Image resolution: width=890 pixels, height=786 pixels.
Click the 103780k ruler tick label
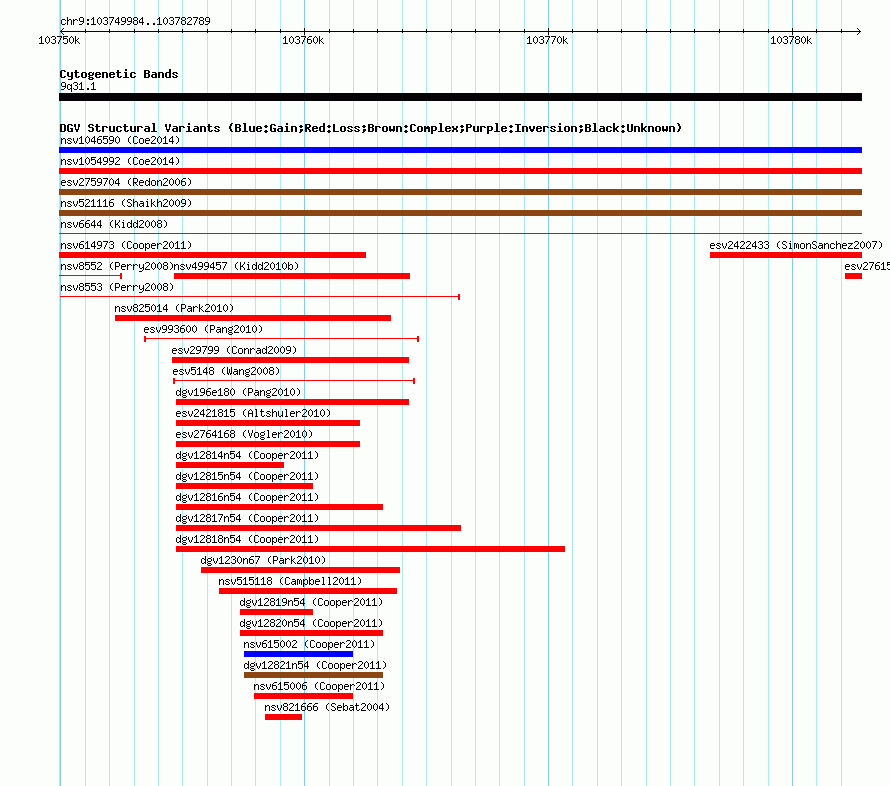click(791, 40)
